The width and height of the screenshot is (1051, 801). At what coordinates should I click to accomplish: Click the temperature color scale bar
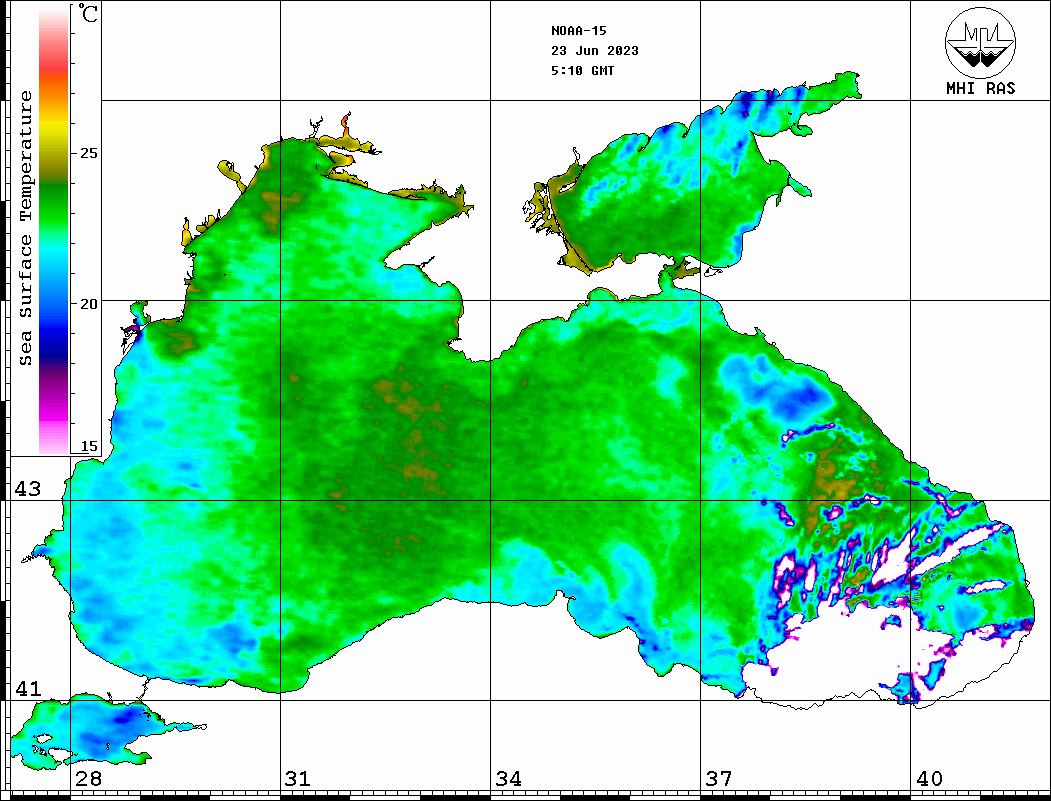[54, 230]
